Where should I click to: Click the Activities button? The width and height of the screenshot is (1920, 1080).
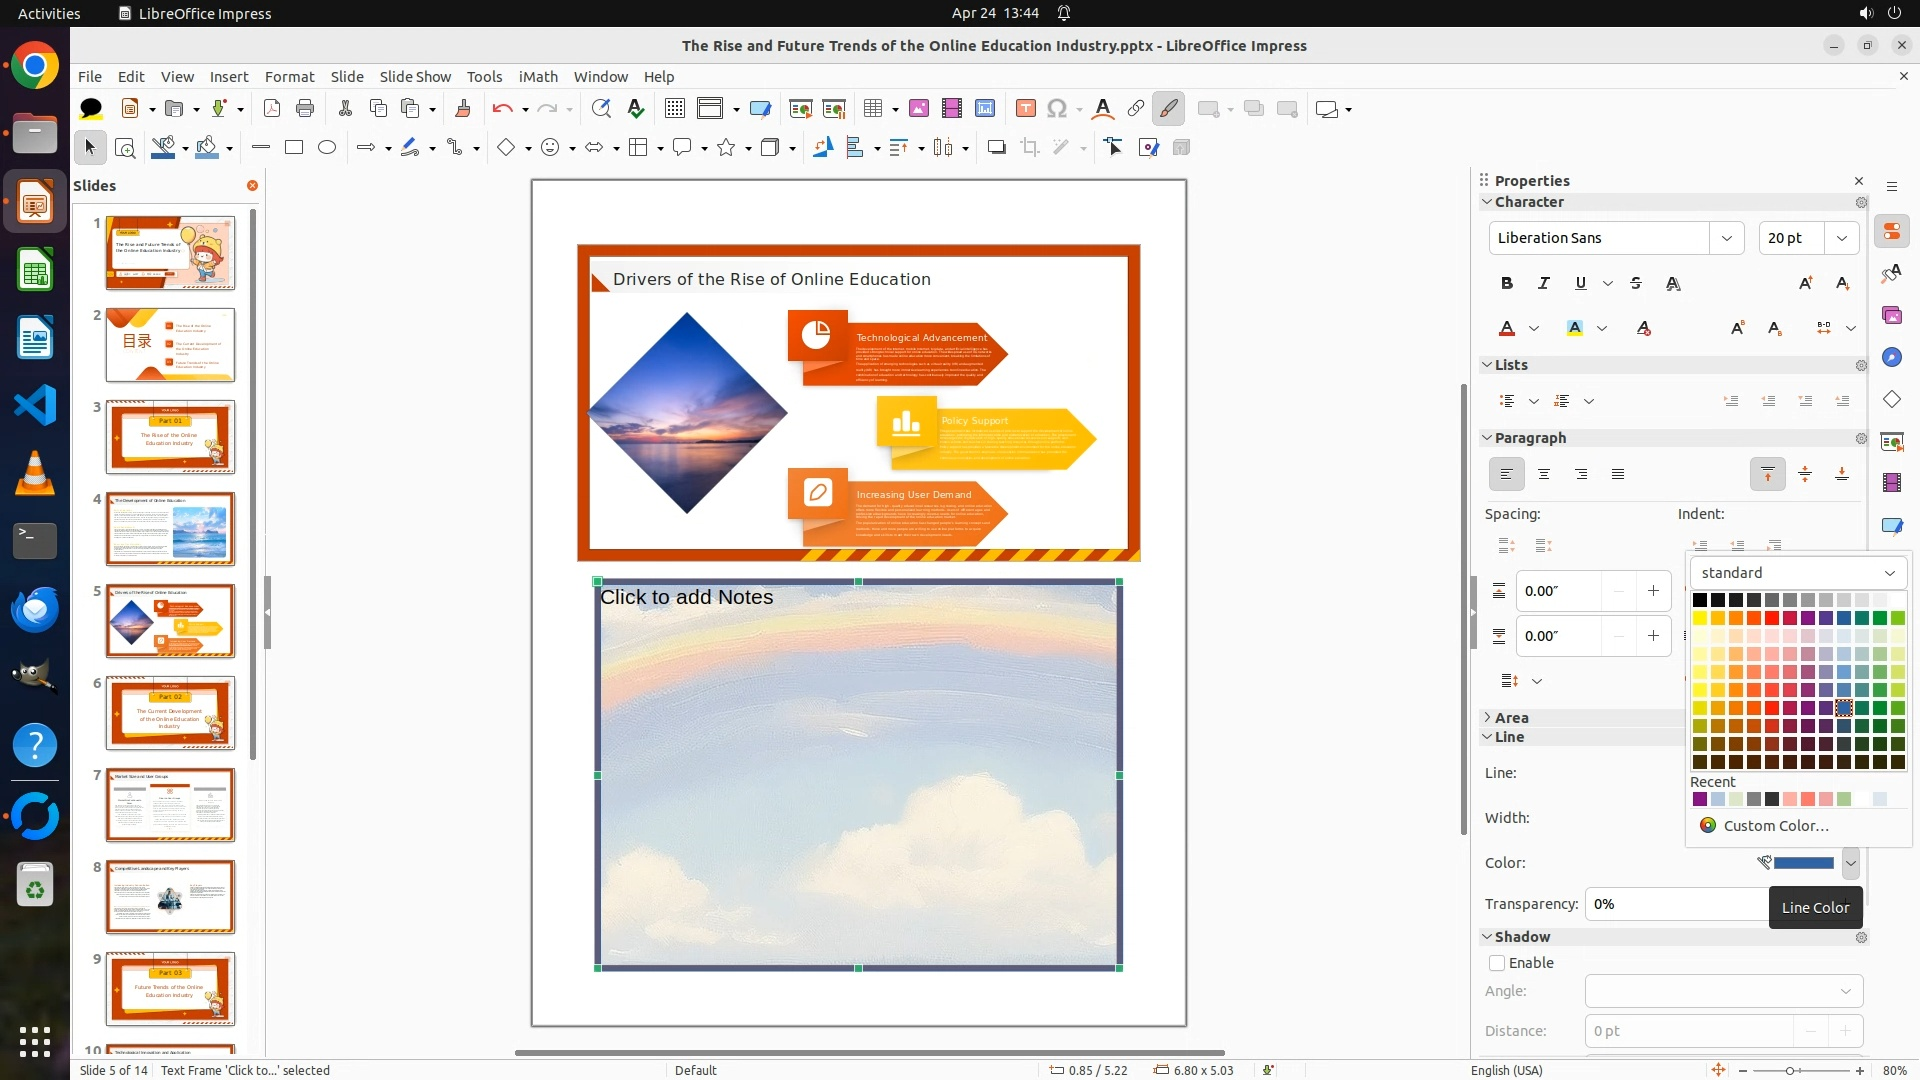[49, 13]
